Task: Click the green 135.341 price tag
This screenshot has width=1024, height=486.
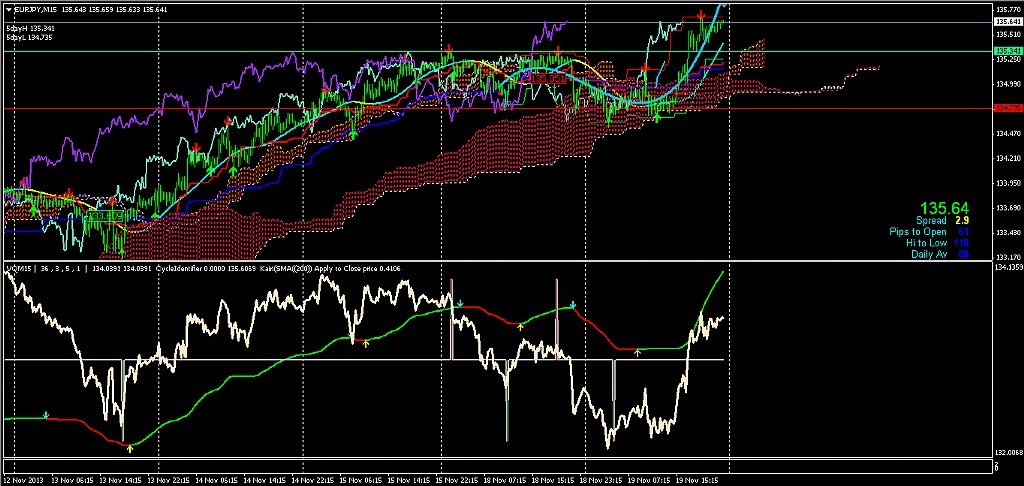Action: tap(1006, 51)
